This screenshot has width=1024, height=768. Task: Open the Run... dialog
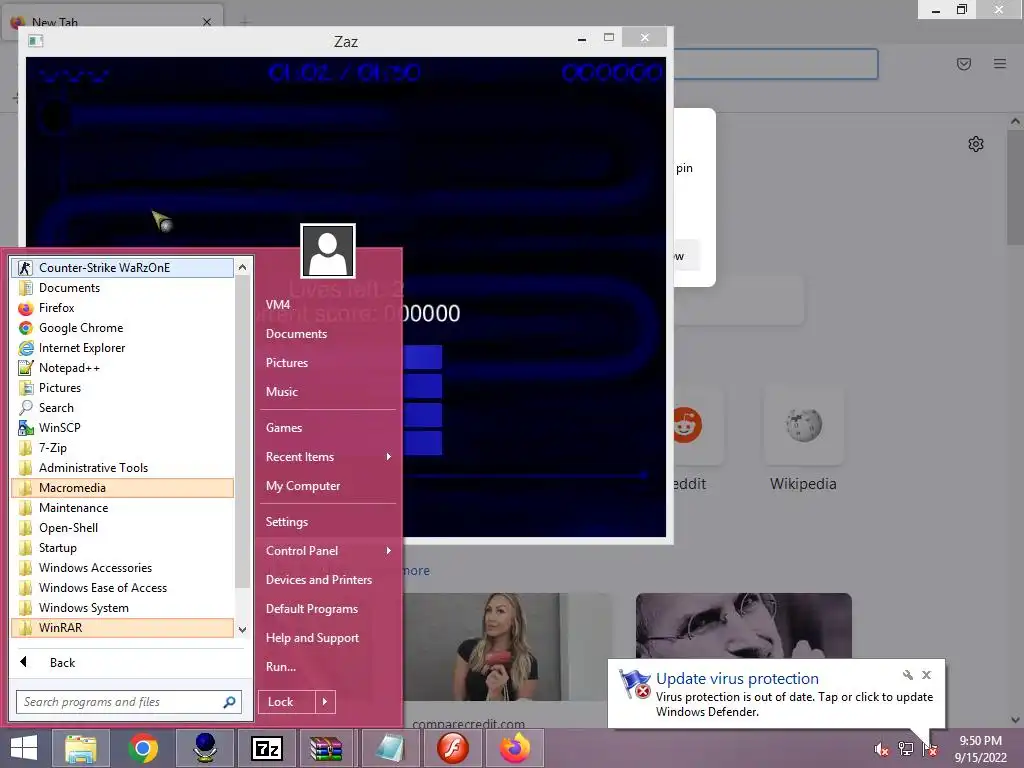pos(328,667)
